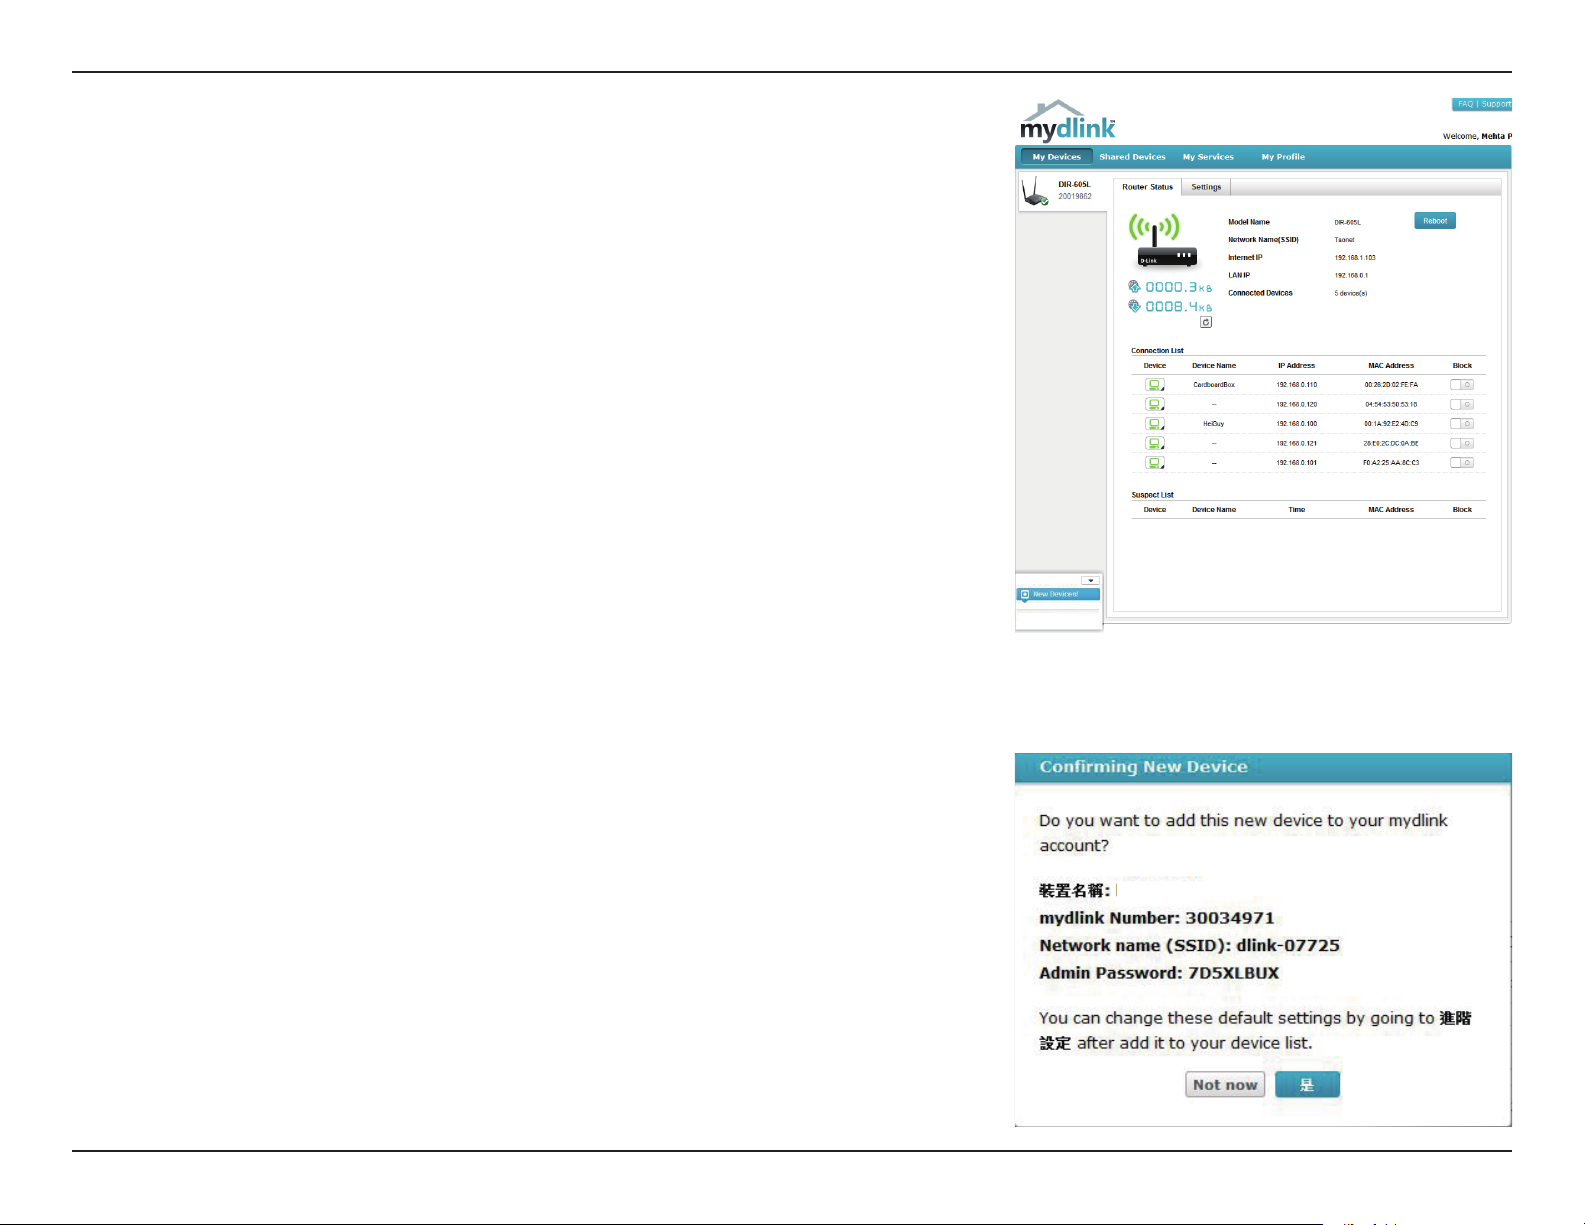This screenshot has height=1225, width=1585.
Task: Click the LAN IP value 192.168.0.1
Action: 1351,275
